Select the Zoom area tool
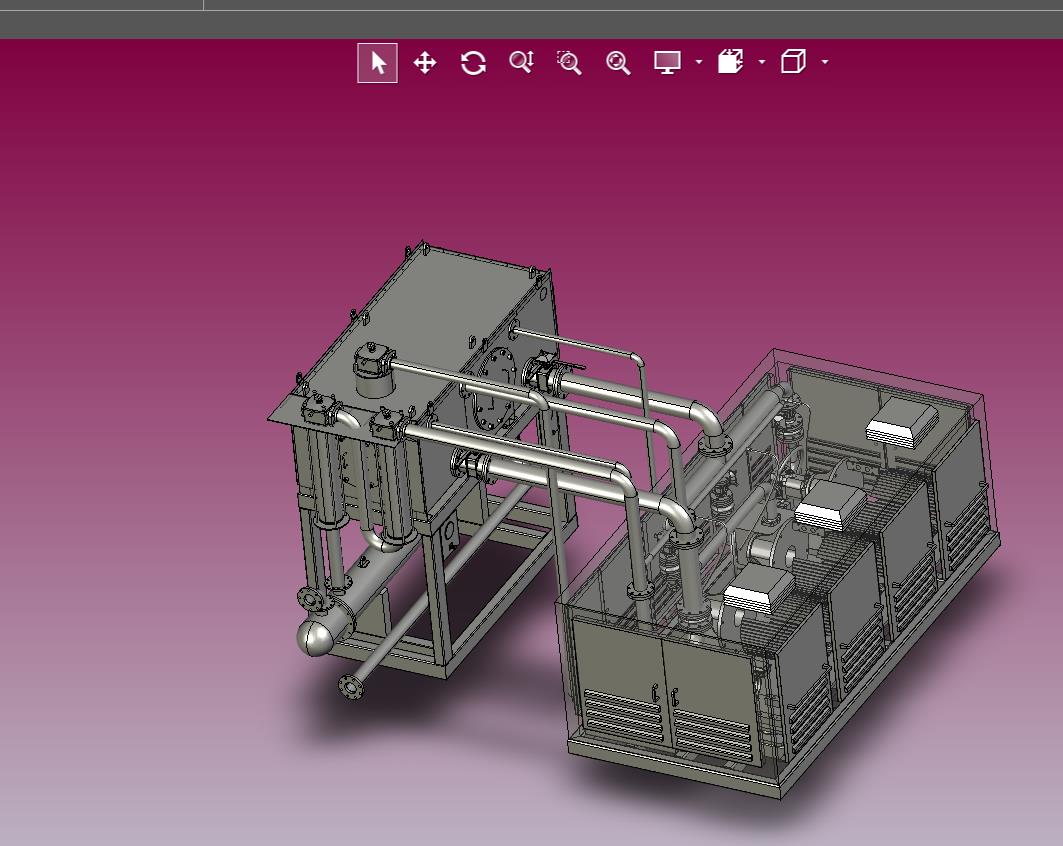 tap(569, 62)
